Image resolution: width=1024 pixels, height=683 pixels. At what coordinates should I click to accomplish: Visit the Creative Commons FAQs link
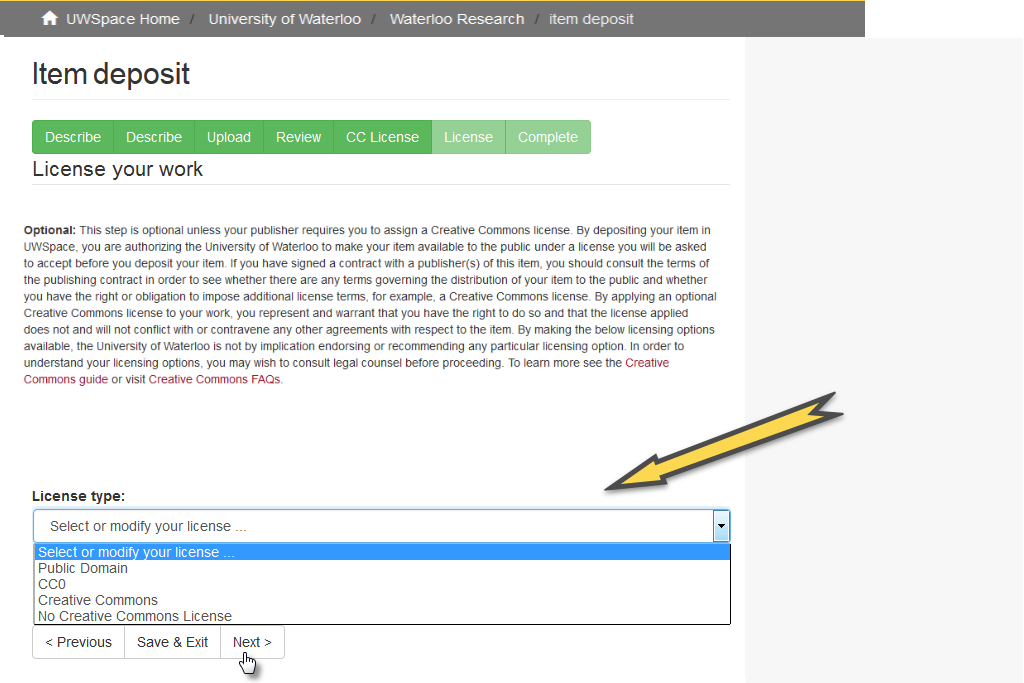pos(215,379)
